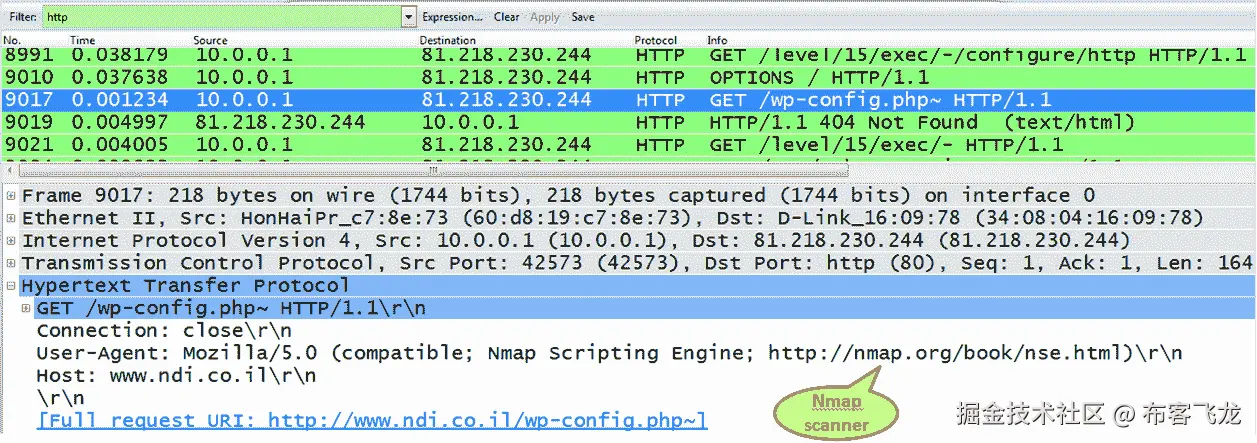Expand the Ethernet II tree node

click(11, 218)
